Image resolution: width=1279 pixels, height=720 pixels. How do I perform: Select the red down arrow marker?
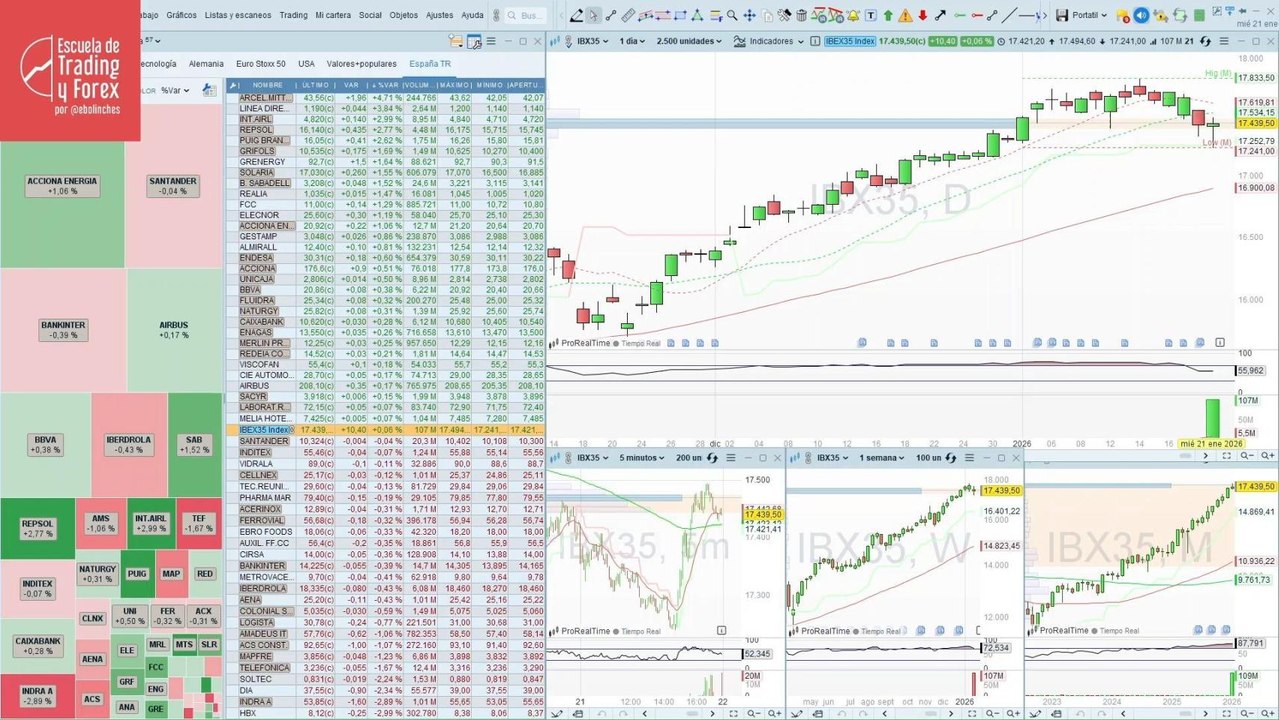coord(923,15)
